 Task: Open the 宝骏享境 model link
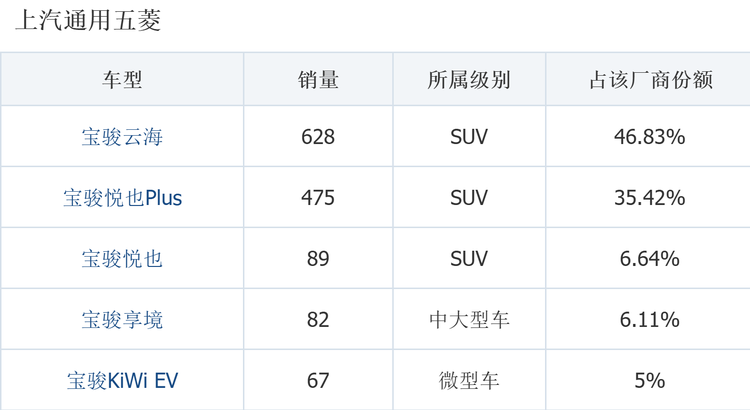(122, 320)
